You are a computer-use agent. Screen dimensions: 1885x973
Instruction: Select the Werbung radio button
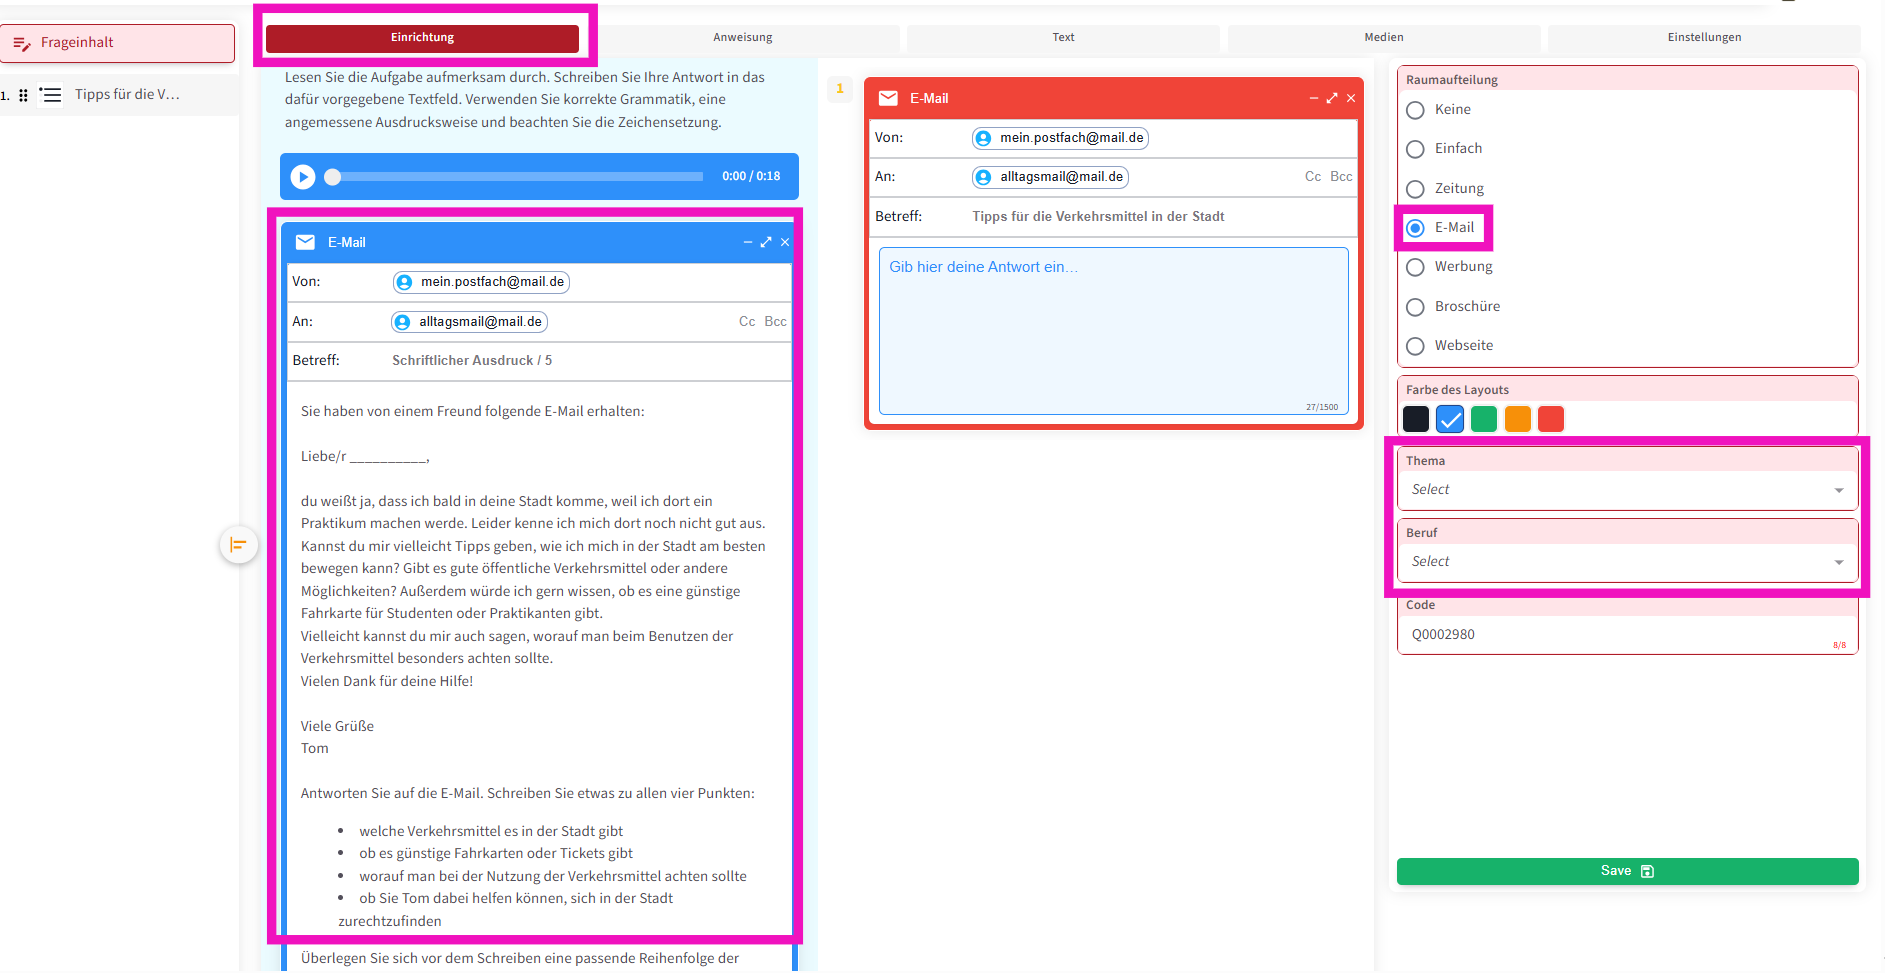[1415, 267]
